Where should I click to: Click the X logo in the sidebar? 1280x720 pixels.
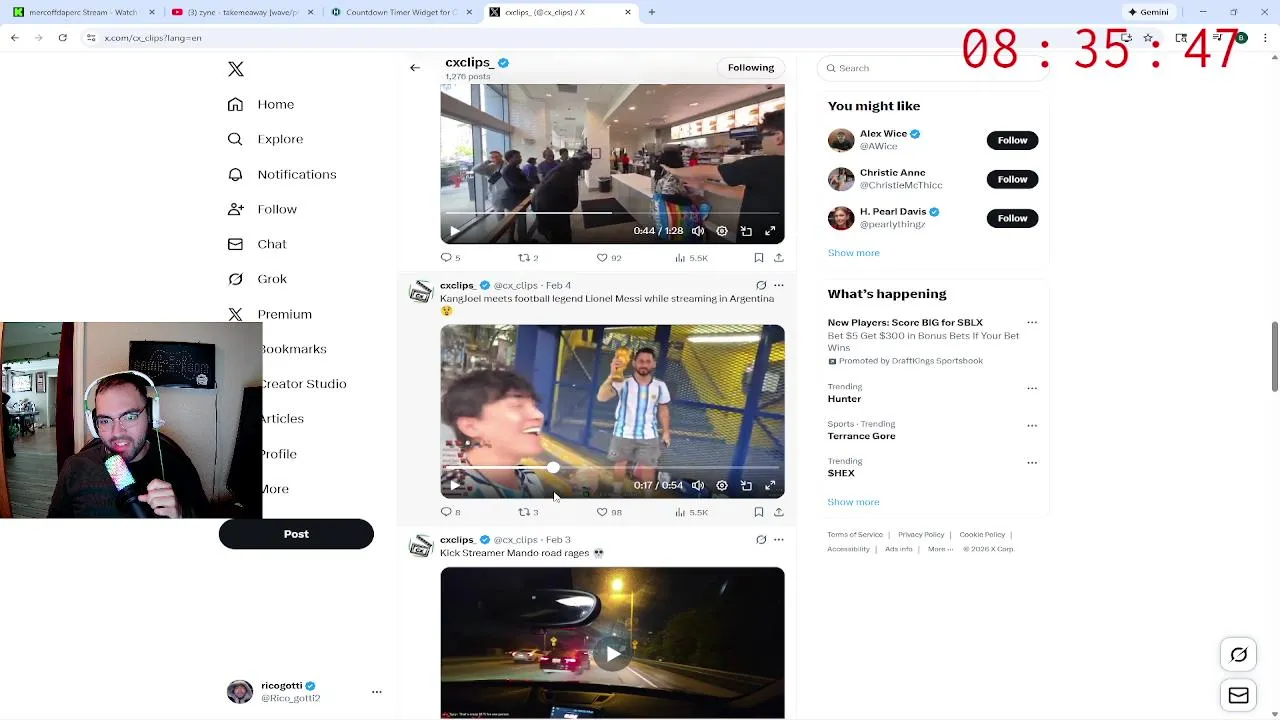(x=236, y=69)
